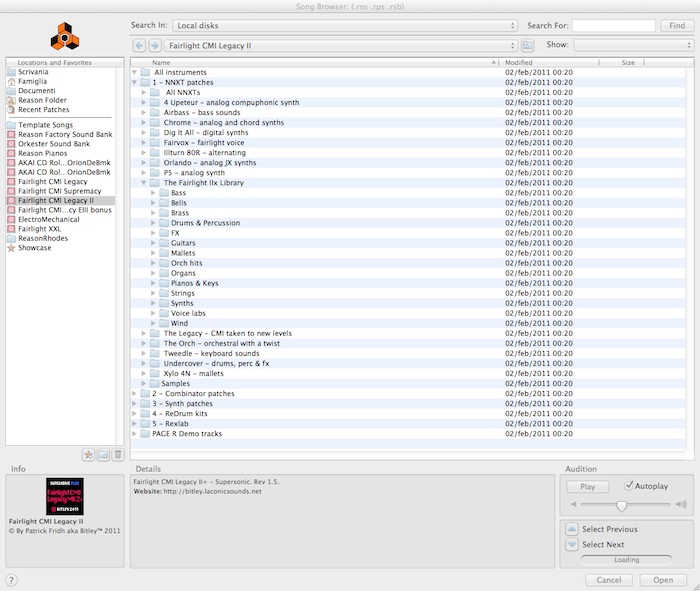
Task: Click the Select Next arrow button
Action: click(571, 545)
